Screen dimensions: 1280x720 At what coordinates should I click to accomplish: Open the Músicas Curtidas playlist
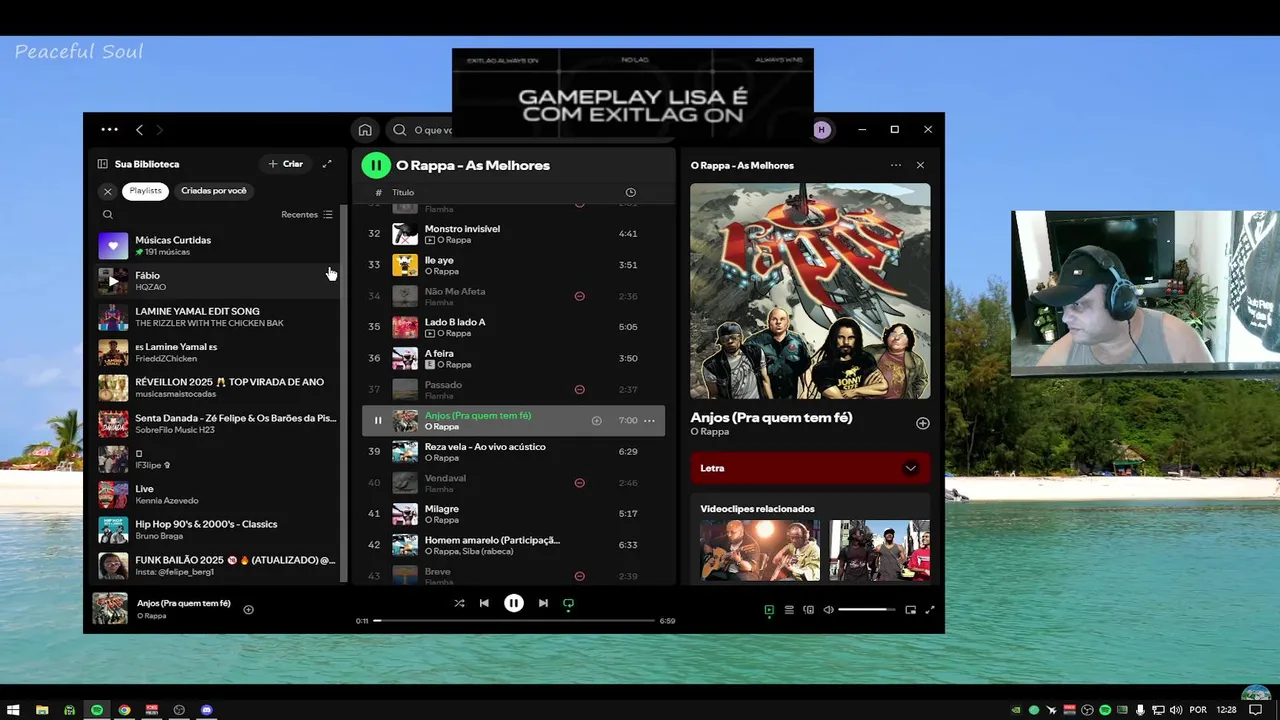tap(216, 245)
